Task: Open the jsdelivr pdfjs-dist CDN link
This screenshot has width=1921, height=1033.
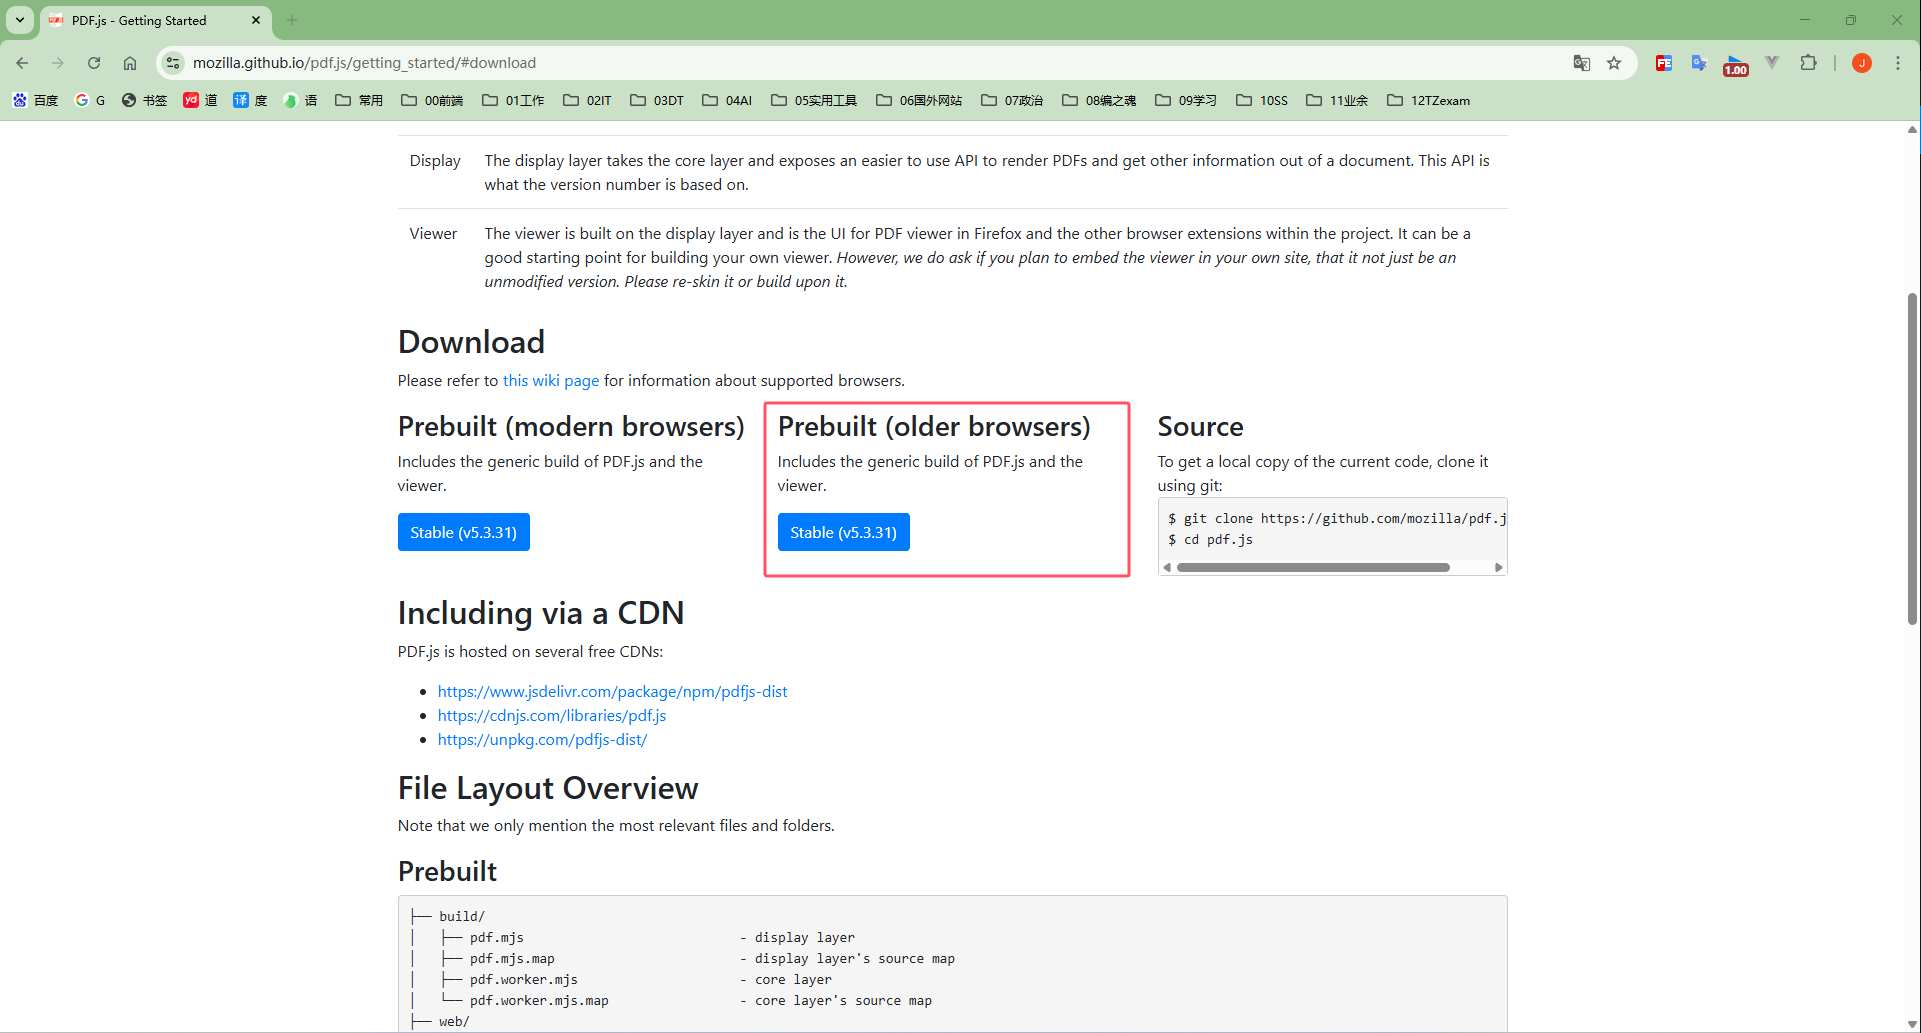Action: tap(612, 692)
